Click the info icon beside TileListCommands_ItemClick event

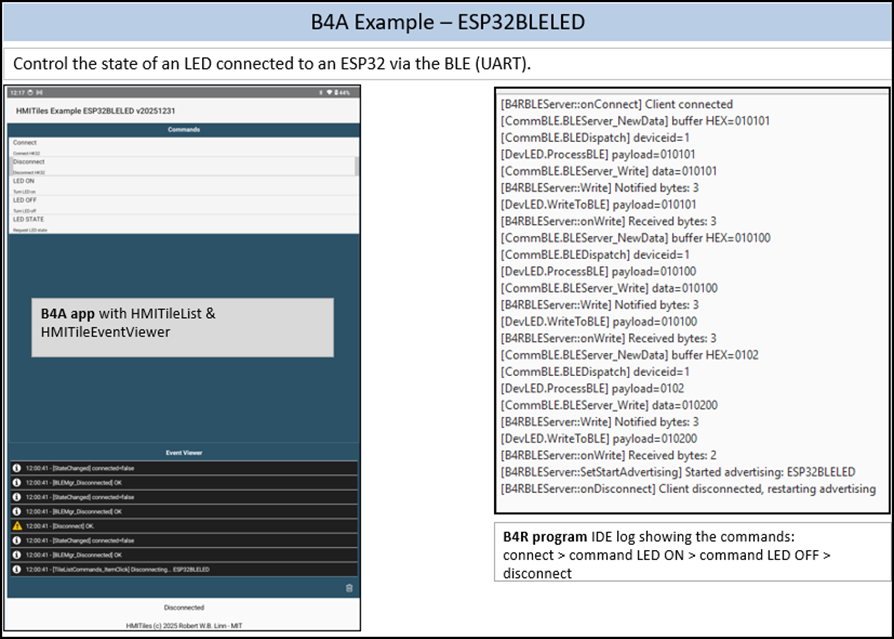[17, 569]
